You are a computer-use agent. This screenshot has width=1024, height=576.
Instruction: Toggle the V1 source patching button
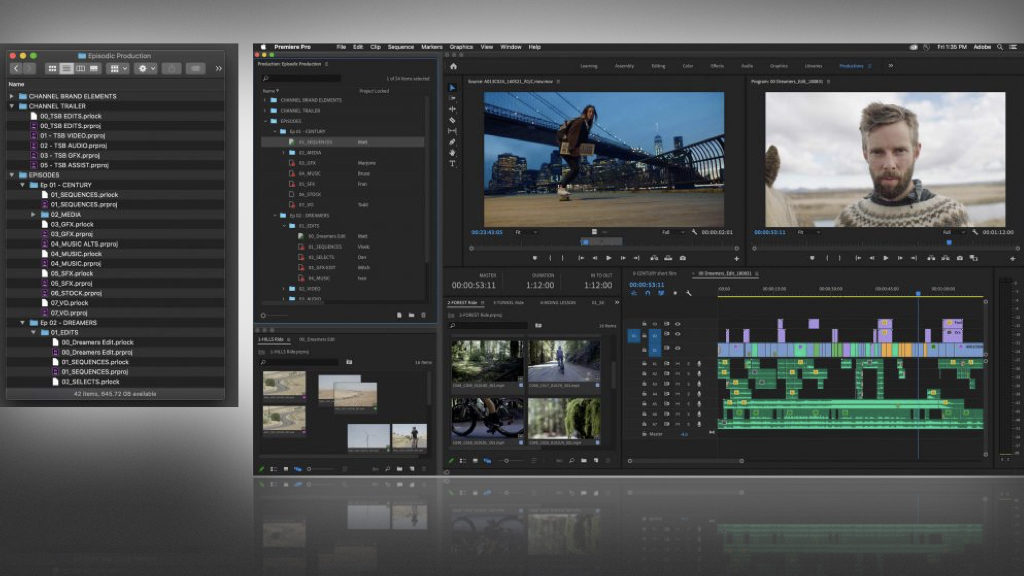click(633, 337)
